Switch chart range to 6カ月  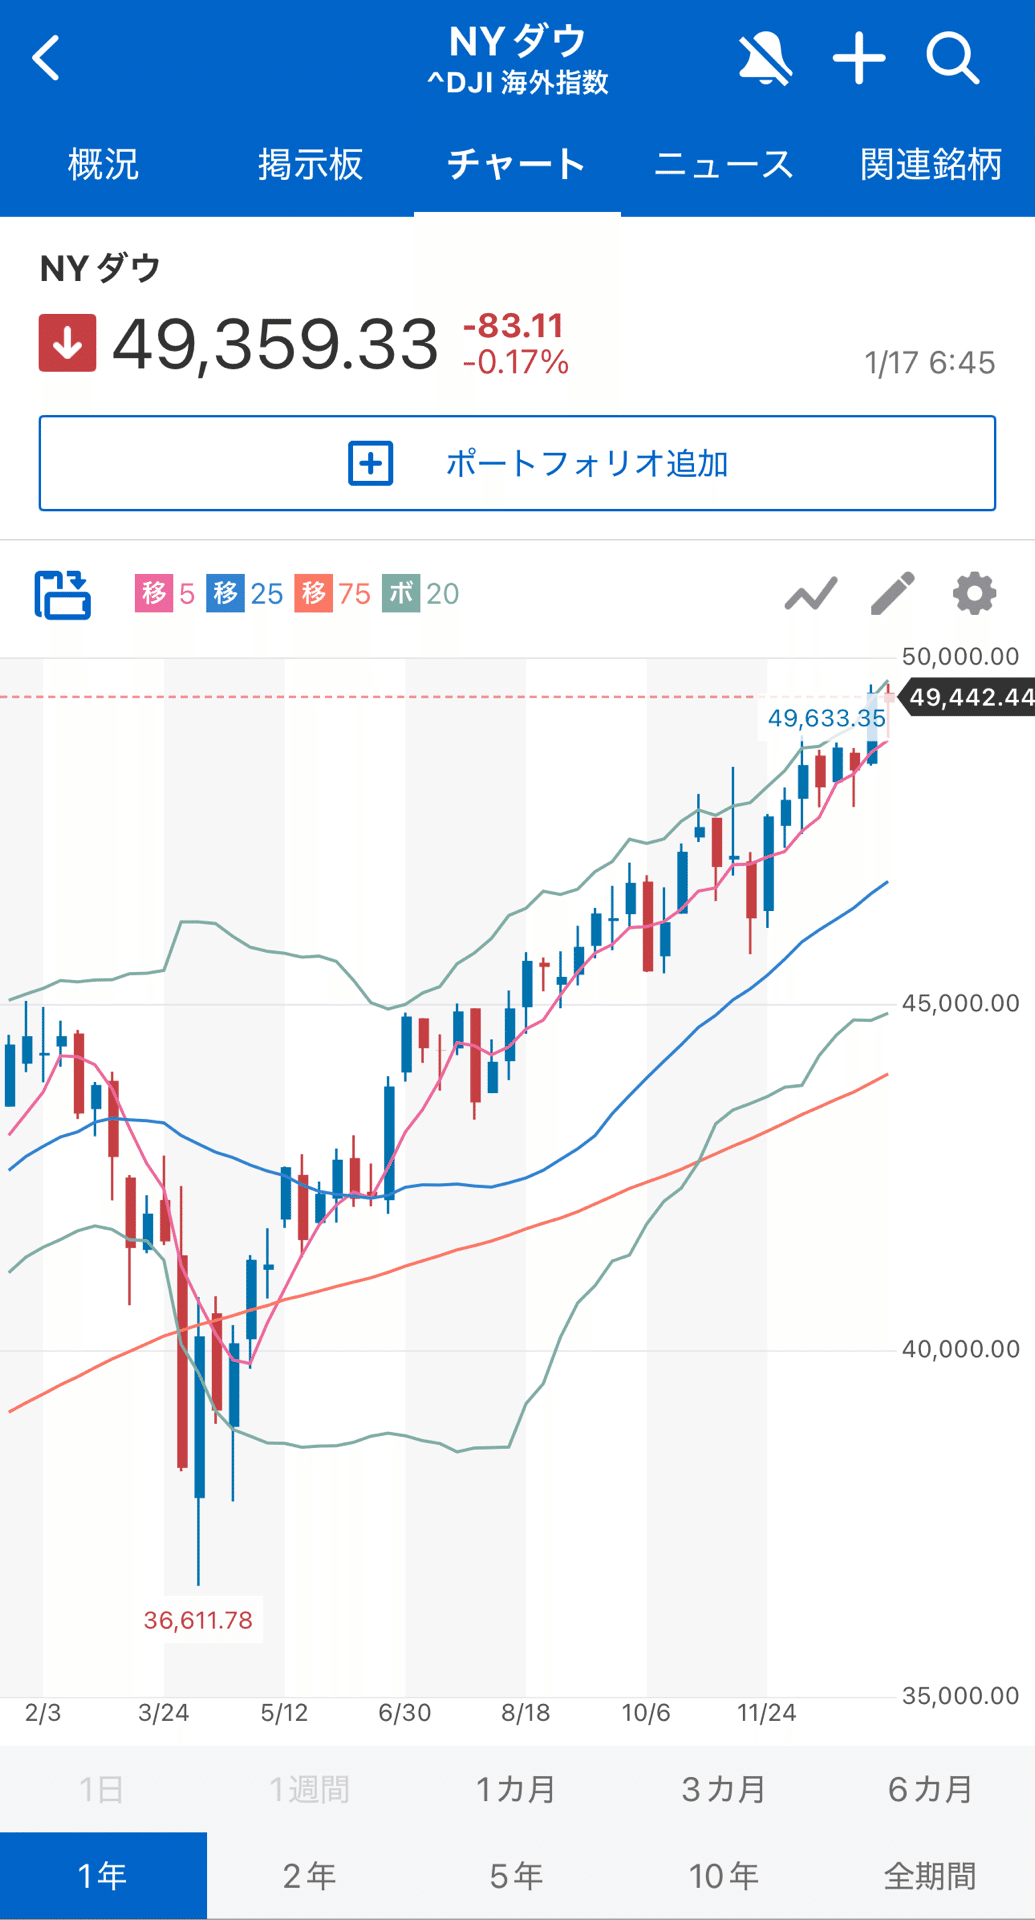coord(931,1790)
